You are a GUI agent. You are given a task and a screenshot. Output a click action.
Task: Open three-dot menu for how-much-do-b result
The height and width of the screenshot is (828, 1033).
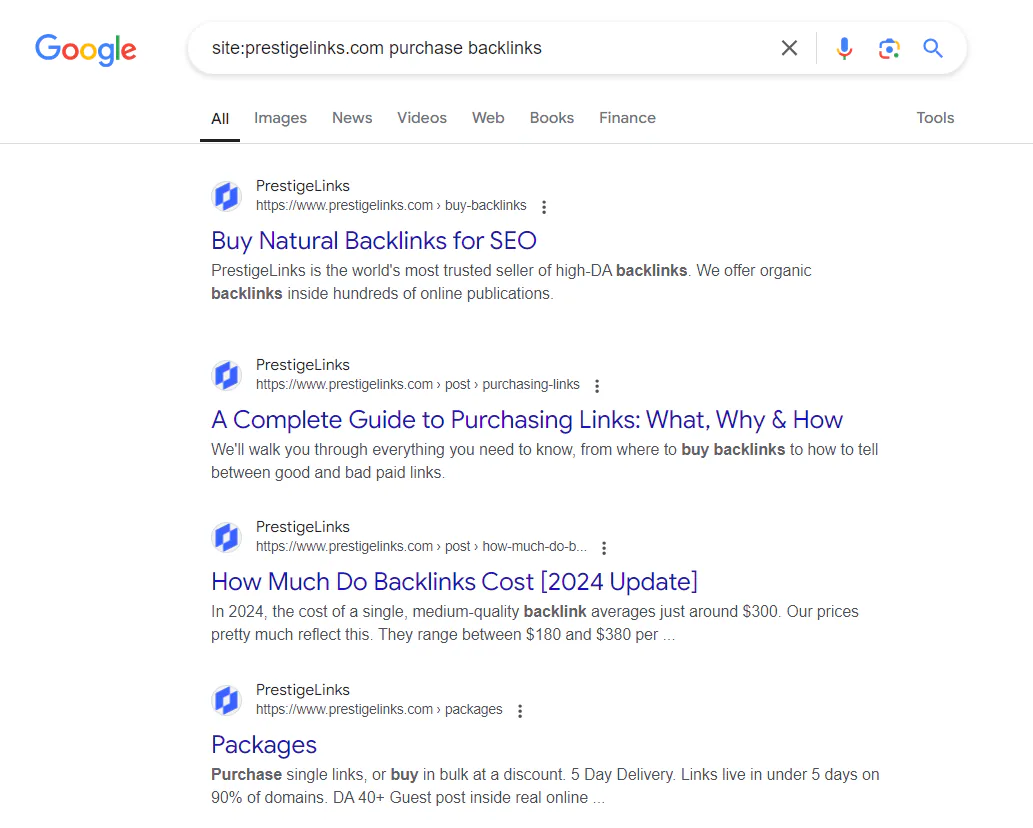(x=603, y=548)
